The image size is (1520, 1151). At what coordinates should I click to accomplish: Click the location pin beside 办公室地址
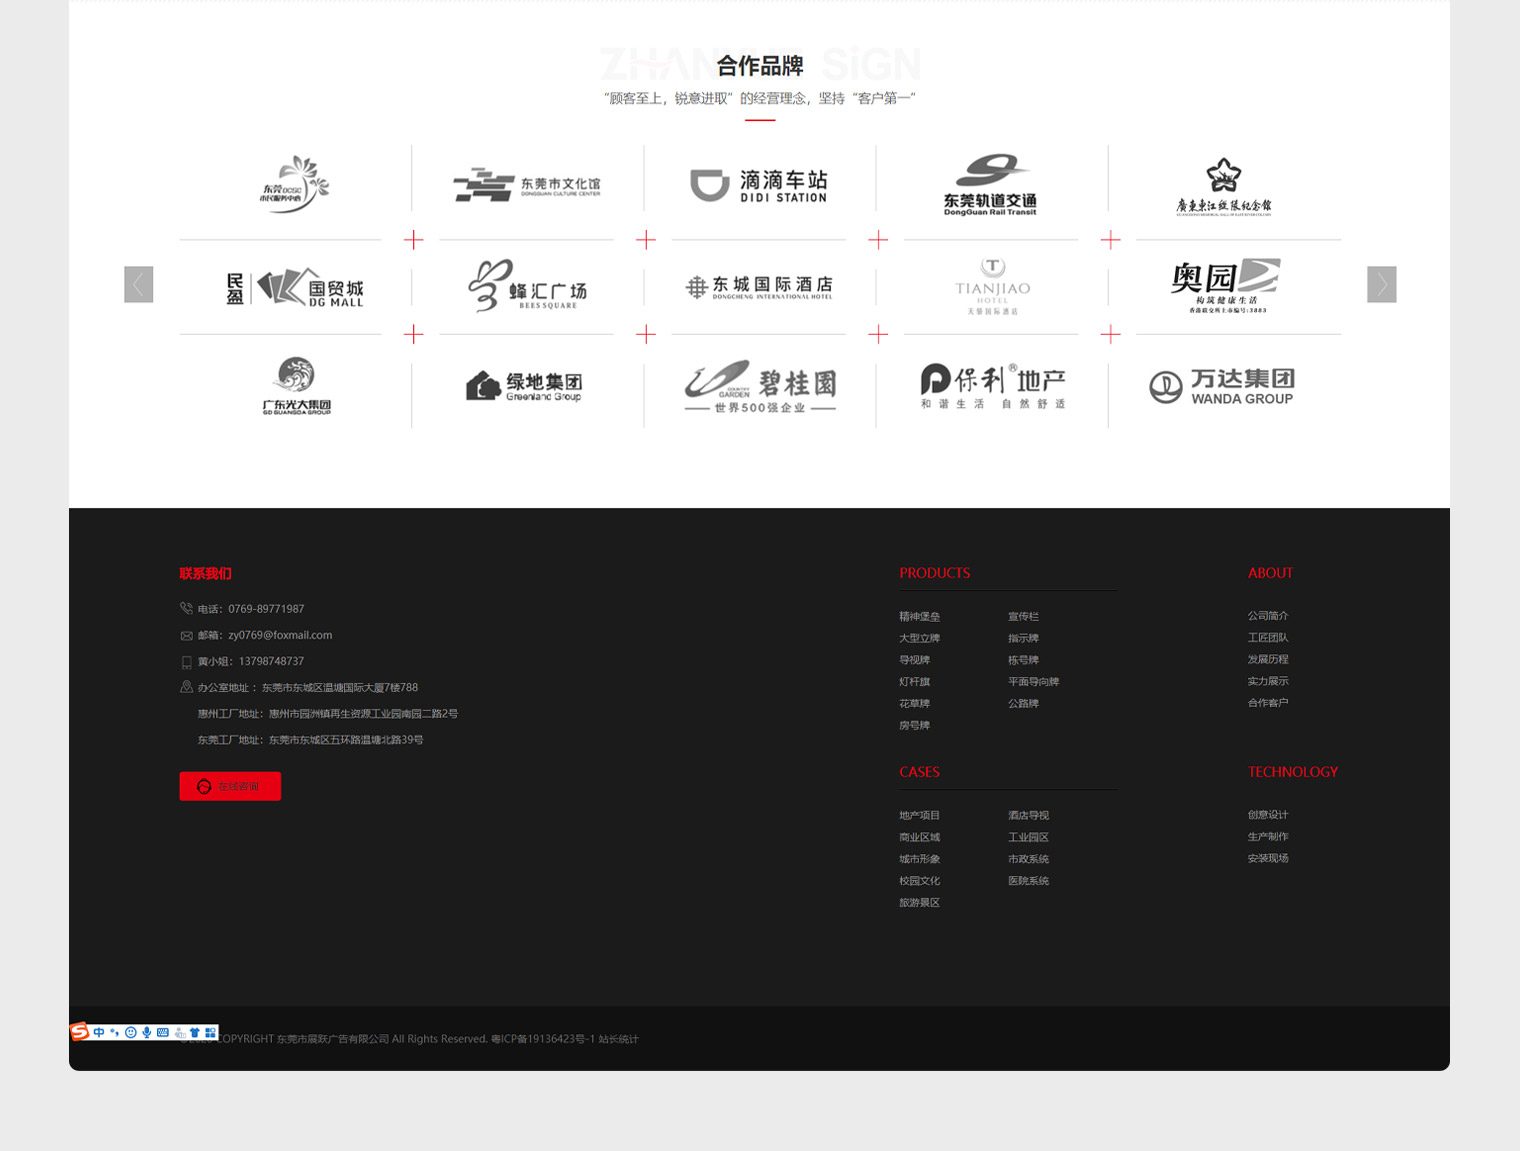186,687
